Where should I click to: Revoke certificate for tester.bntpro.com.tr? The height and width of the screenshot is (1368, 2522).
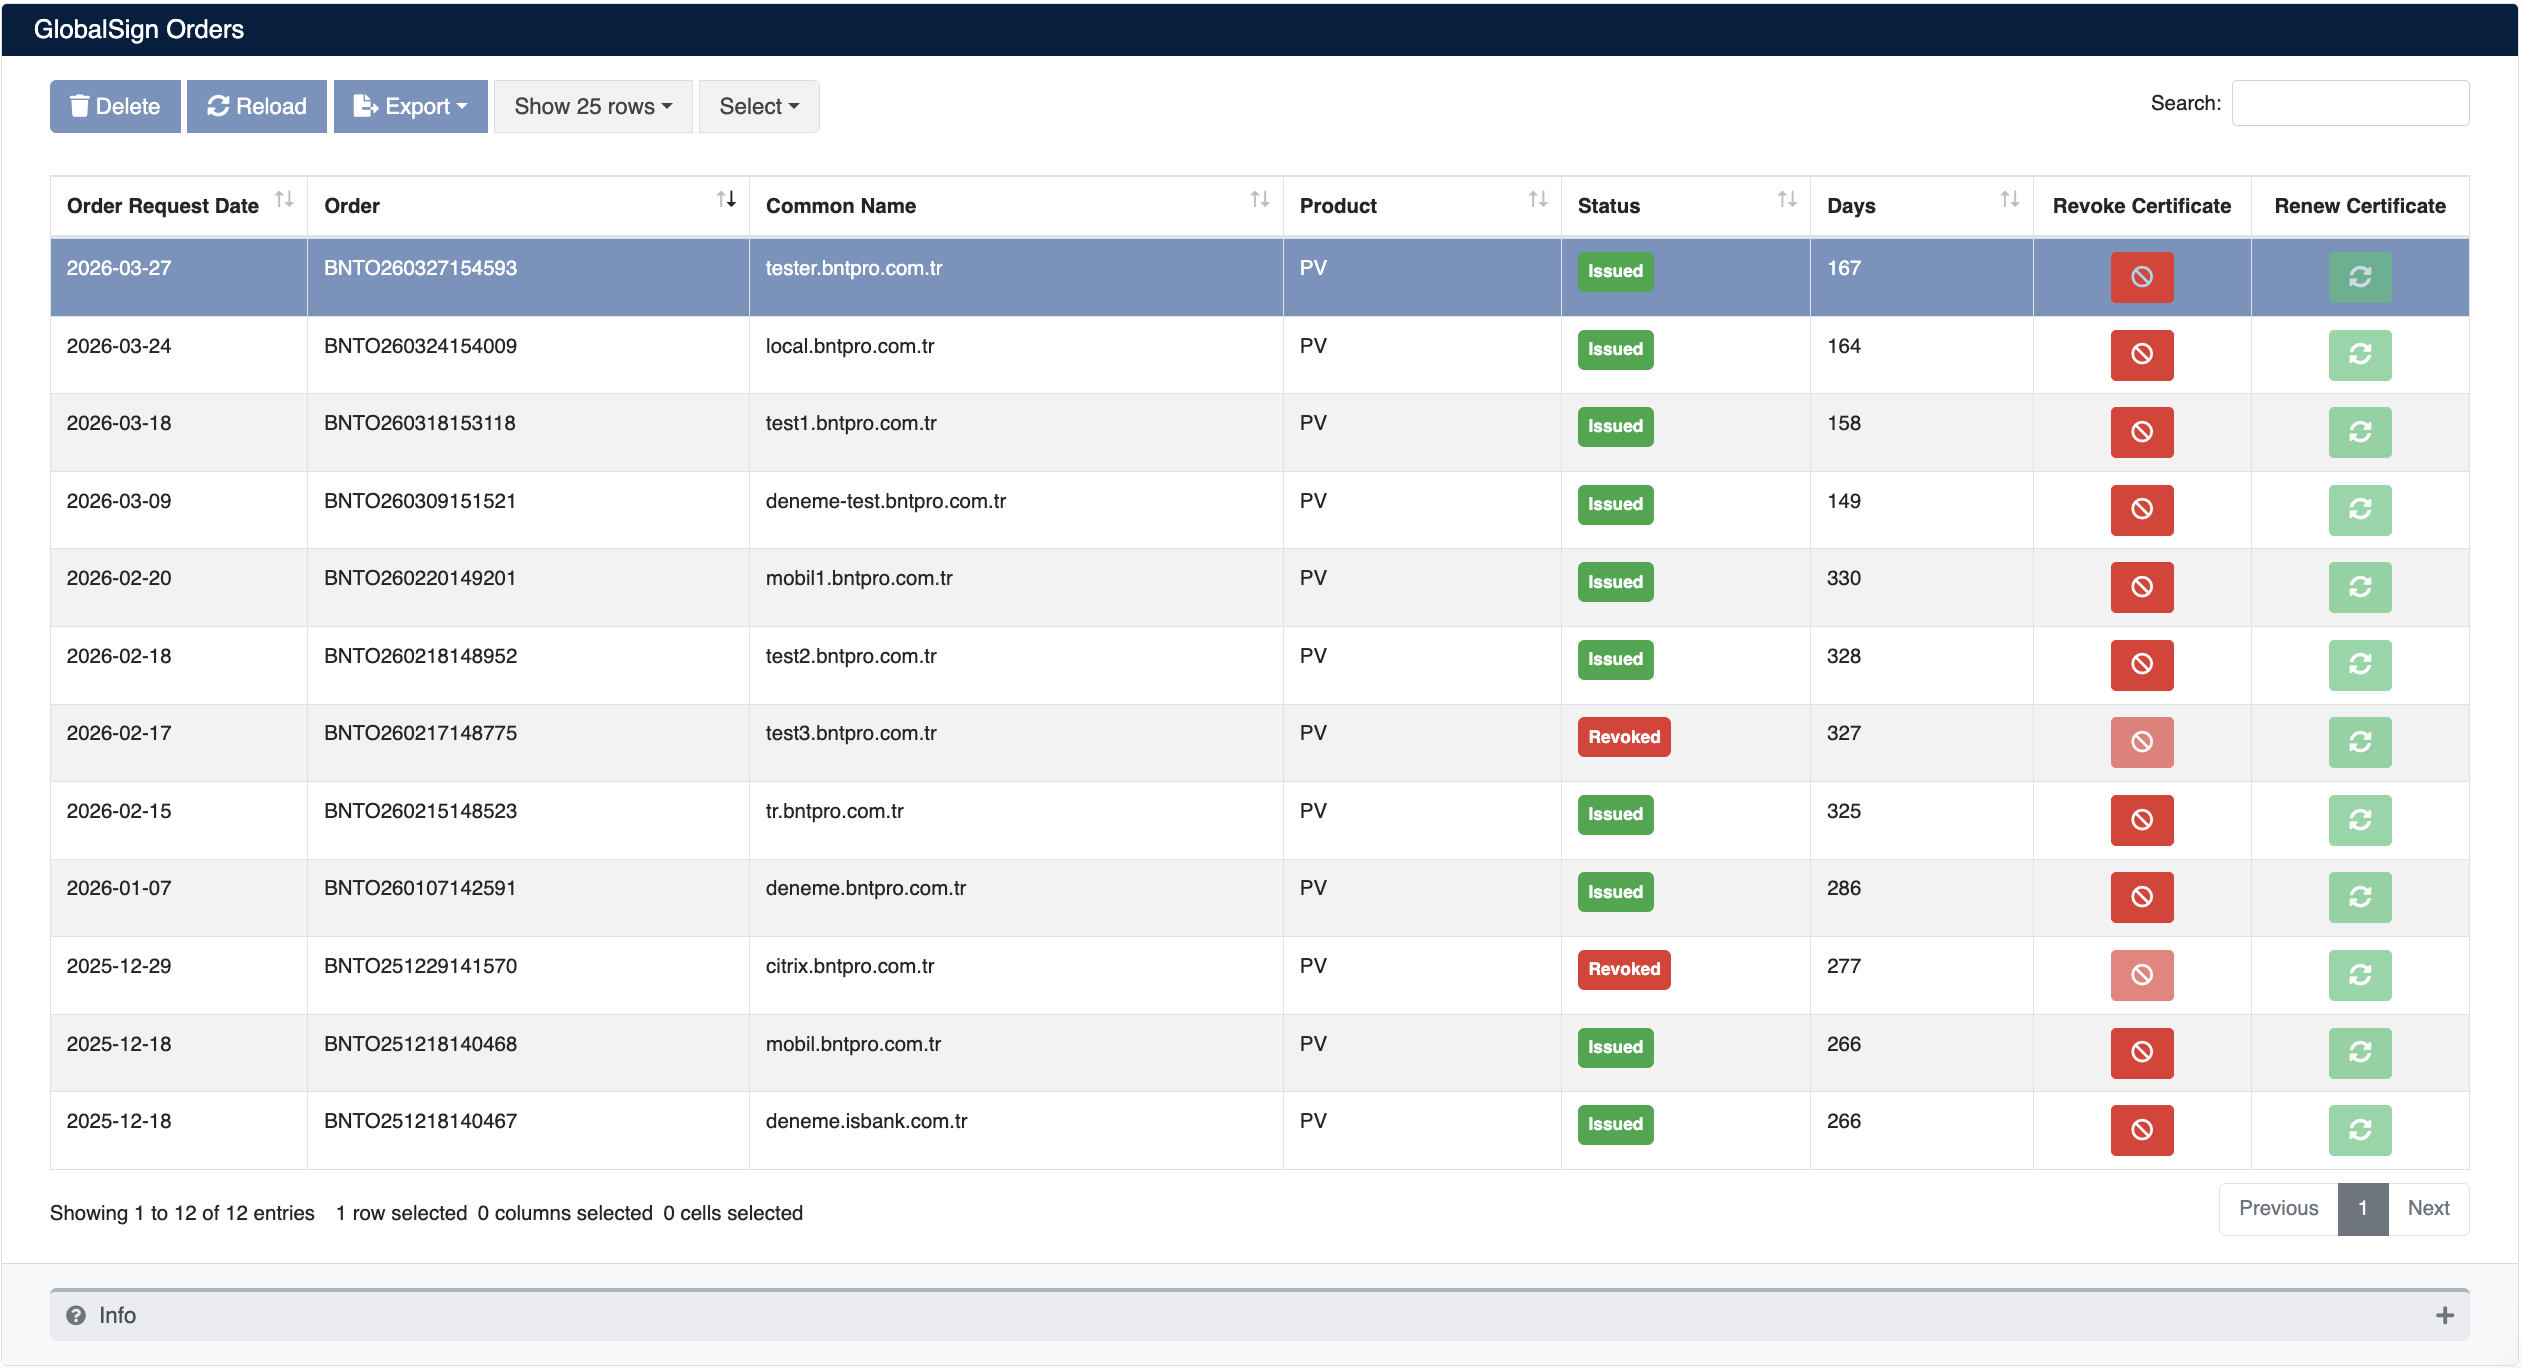2141,277
